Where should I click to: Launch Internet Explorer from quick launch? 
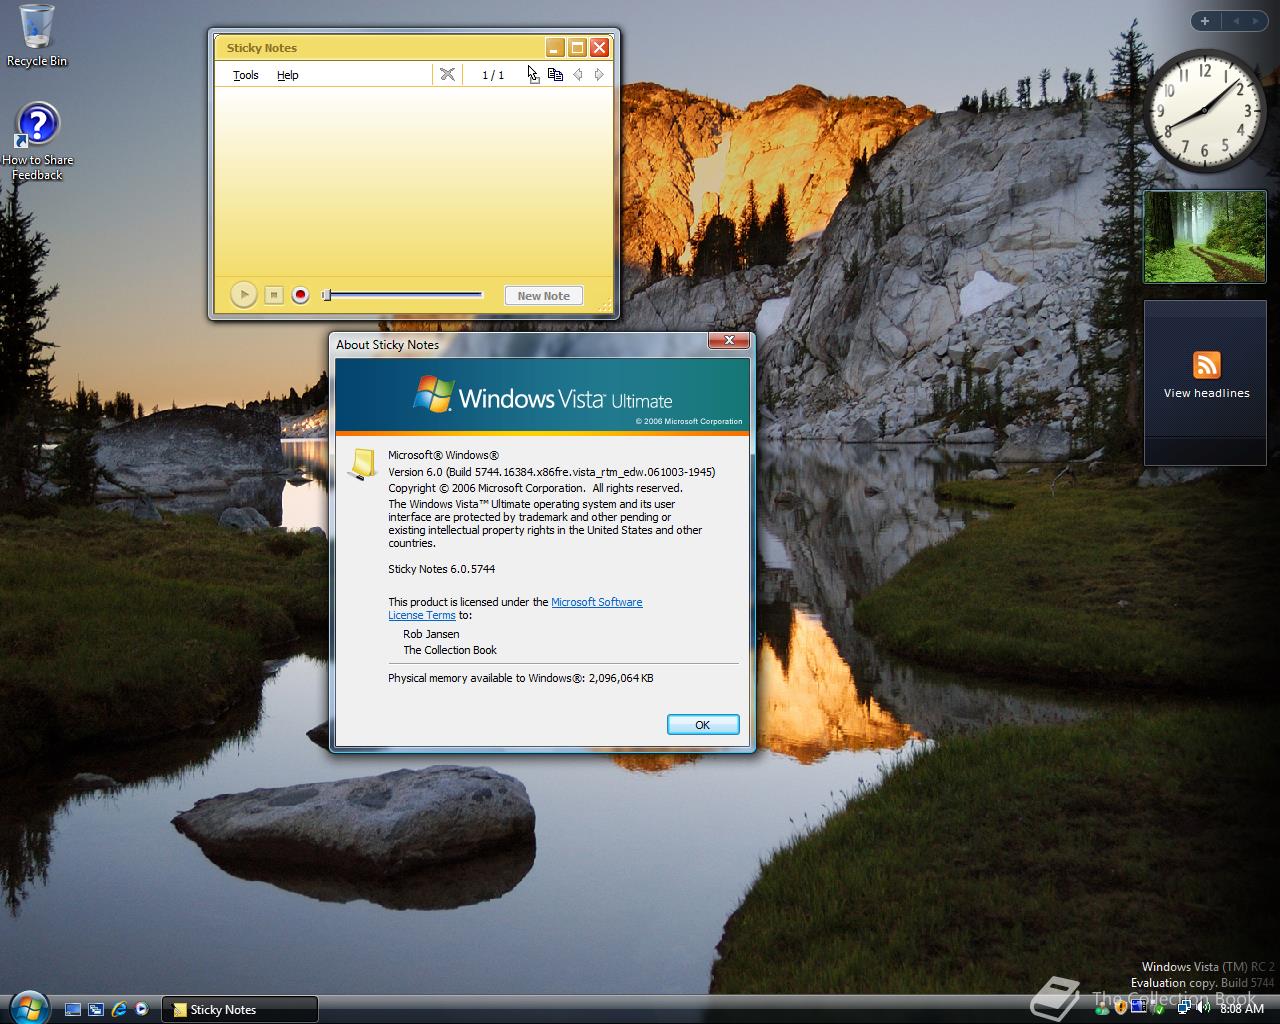(119, 1009)
